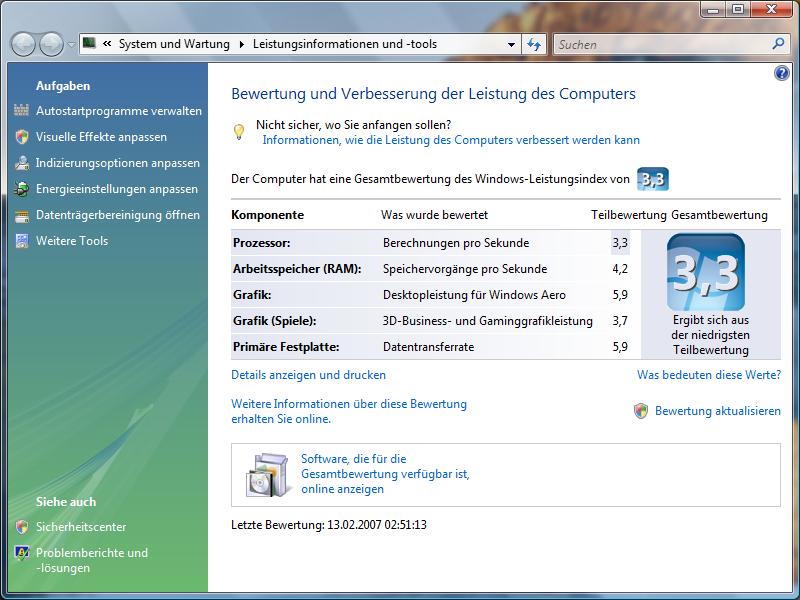Click Desktopleistung für Windows Aero text
Screen dimensions: 800x600
(x=474, y=295)
